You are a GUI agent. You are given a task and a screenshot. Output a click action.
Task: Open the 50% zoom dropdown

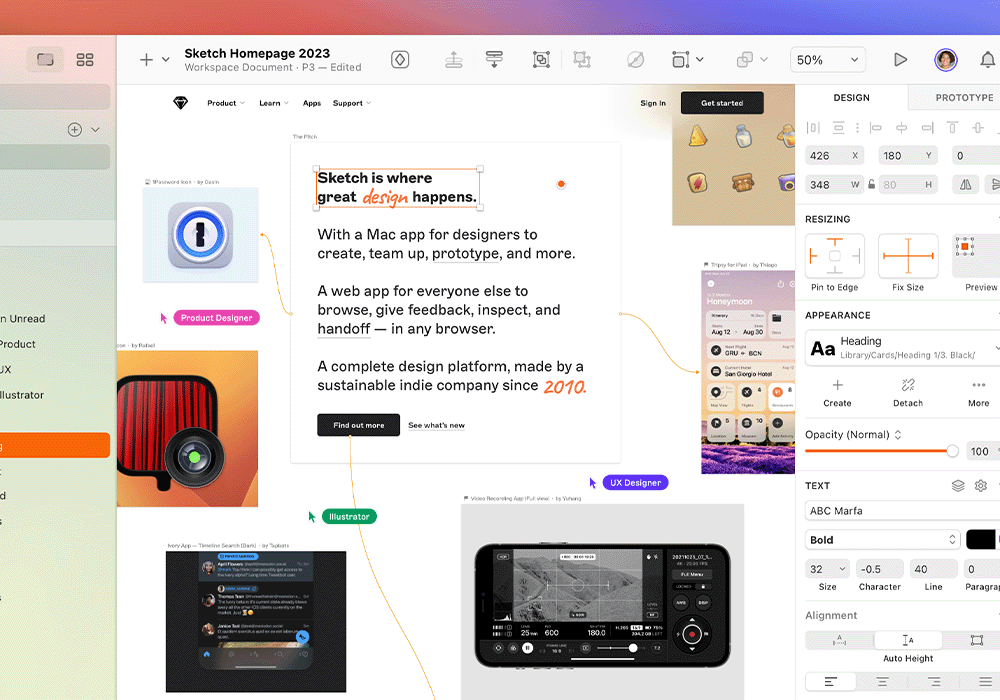(x=828, y=60)
